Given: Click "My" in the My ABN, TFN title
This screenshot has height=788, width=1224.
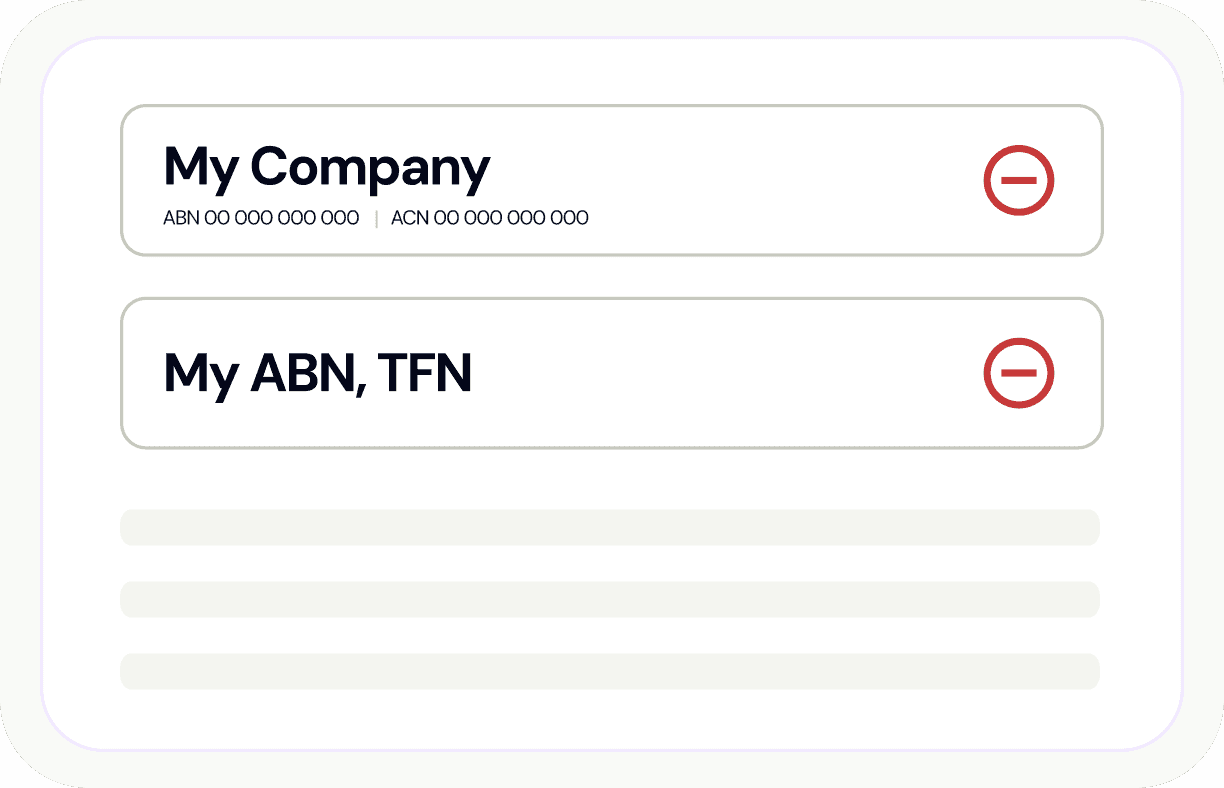Looking at the screenshot, I should pyautogui.click(x=200, y=373).
